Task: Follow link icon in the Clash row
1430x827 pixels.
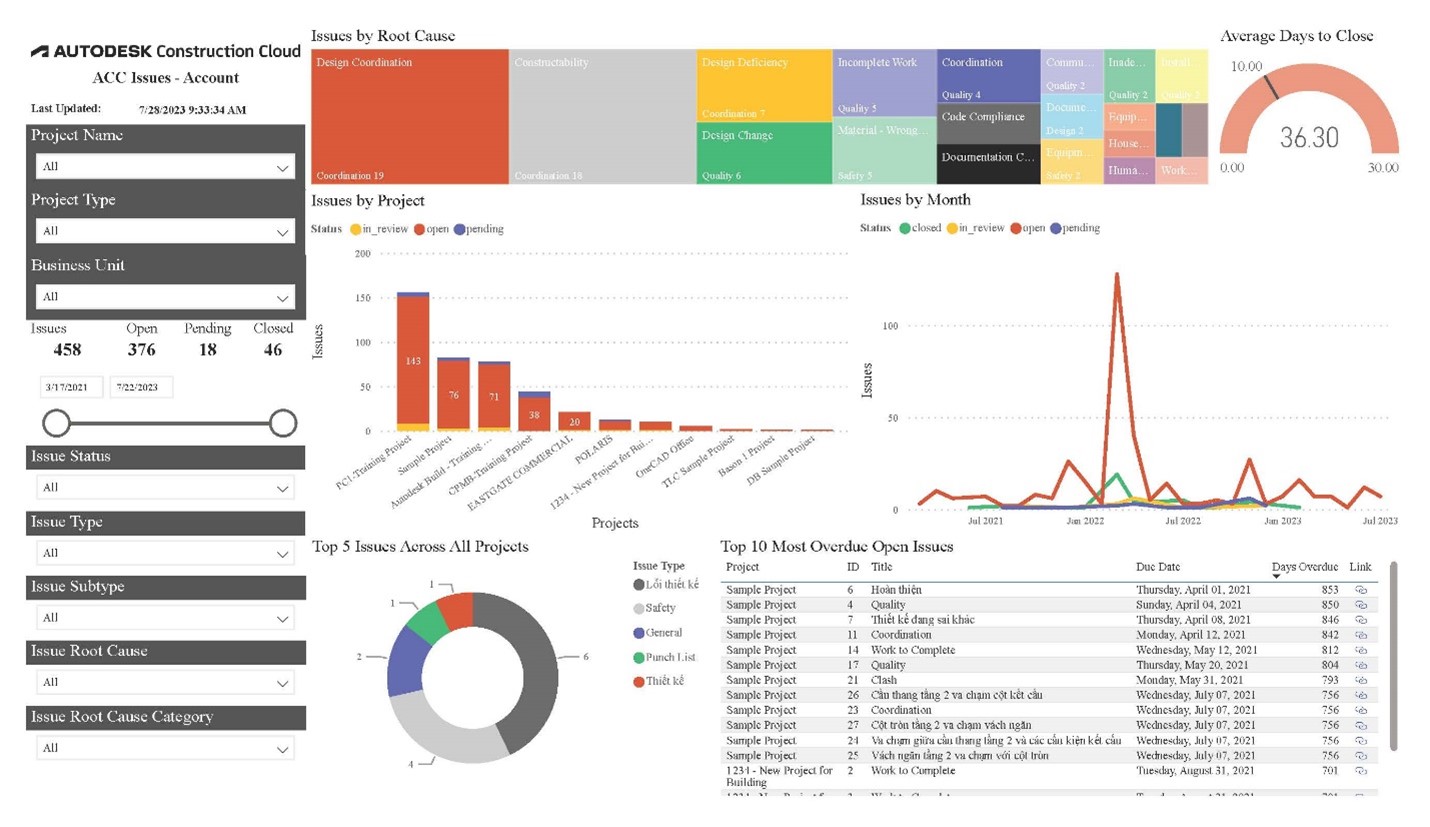Action: [1360, 680]
